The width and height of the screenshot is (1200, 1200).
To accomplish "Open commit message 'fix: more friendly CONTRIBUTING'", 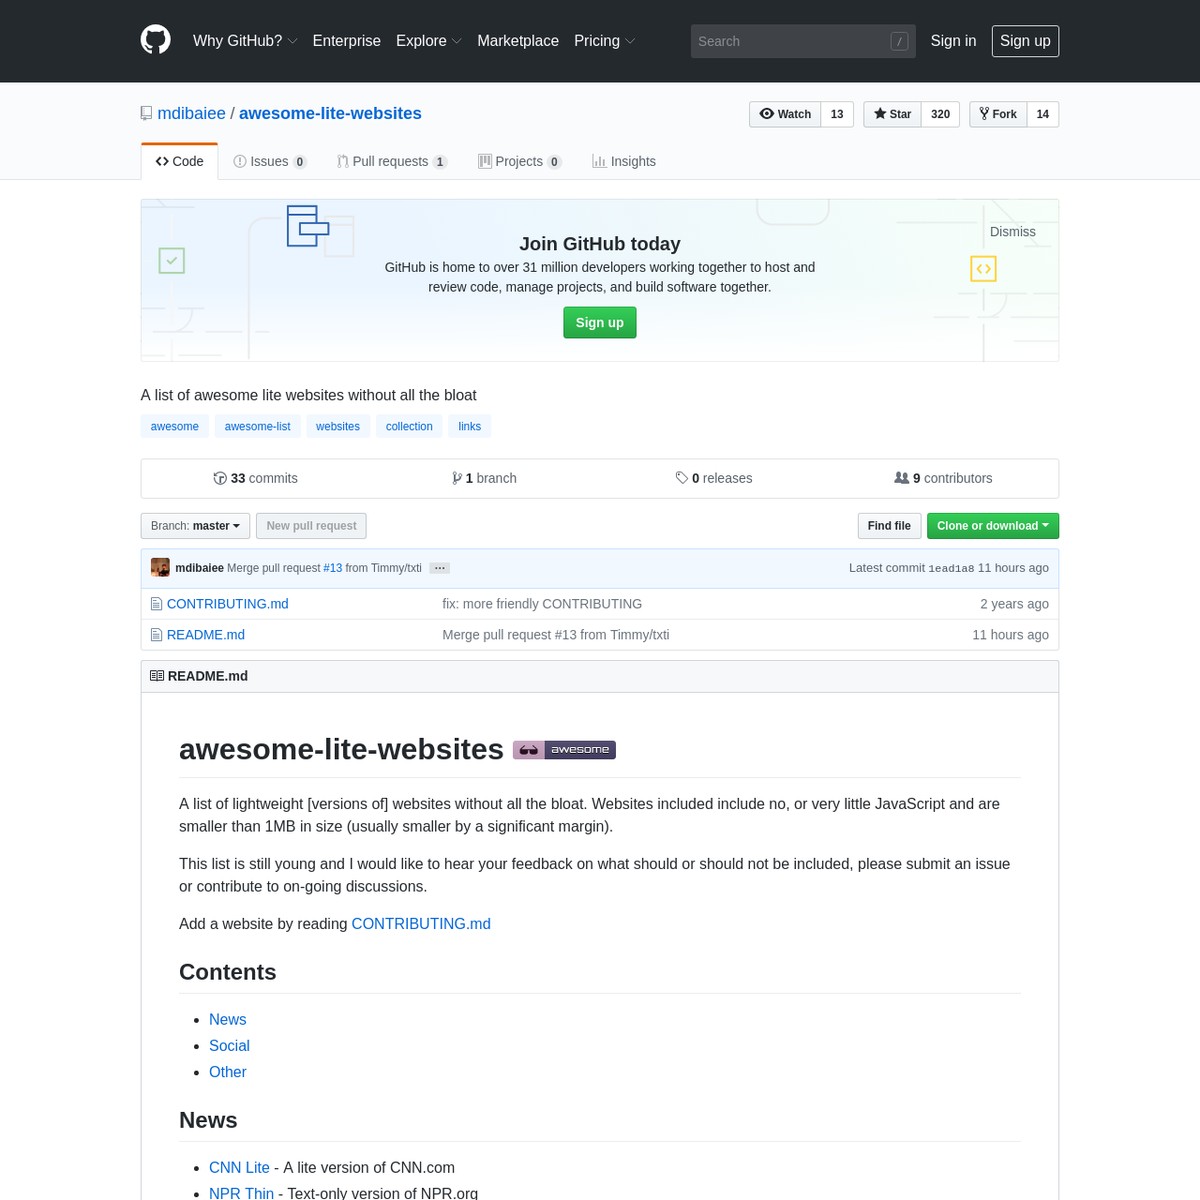I will click(x=542, y=604).
